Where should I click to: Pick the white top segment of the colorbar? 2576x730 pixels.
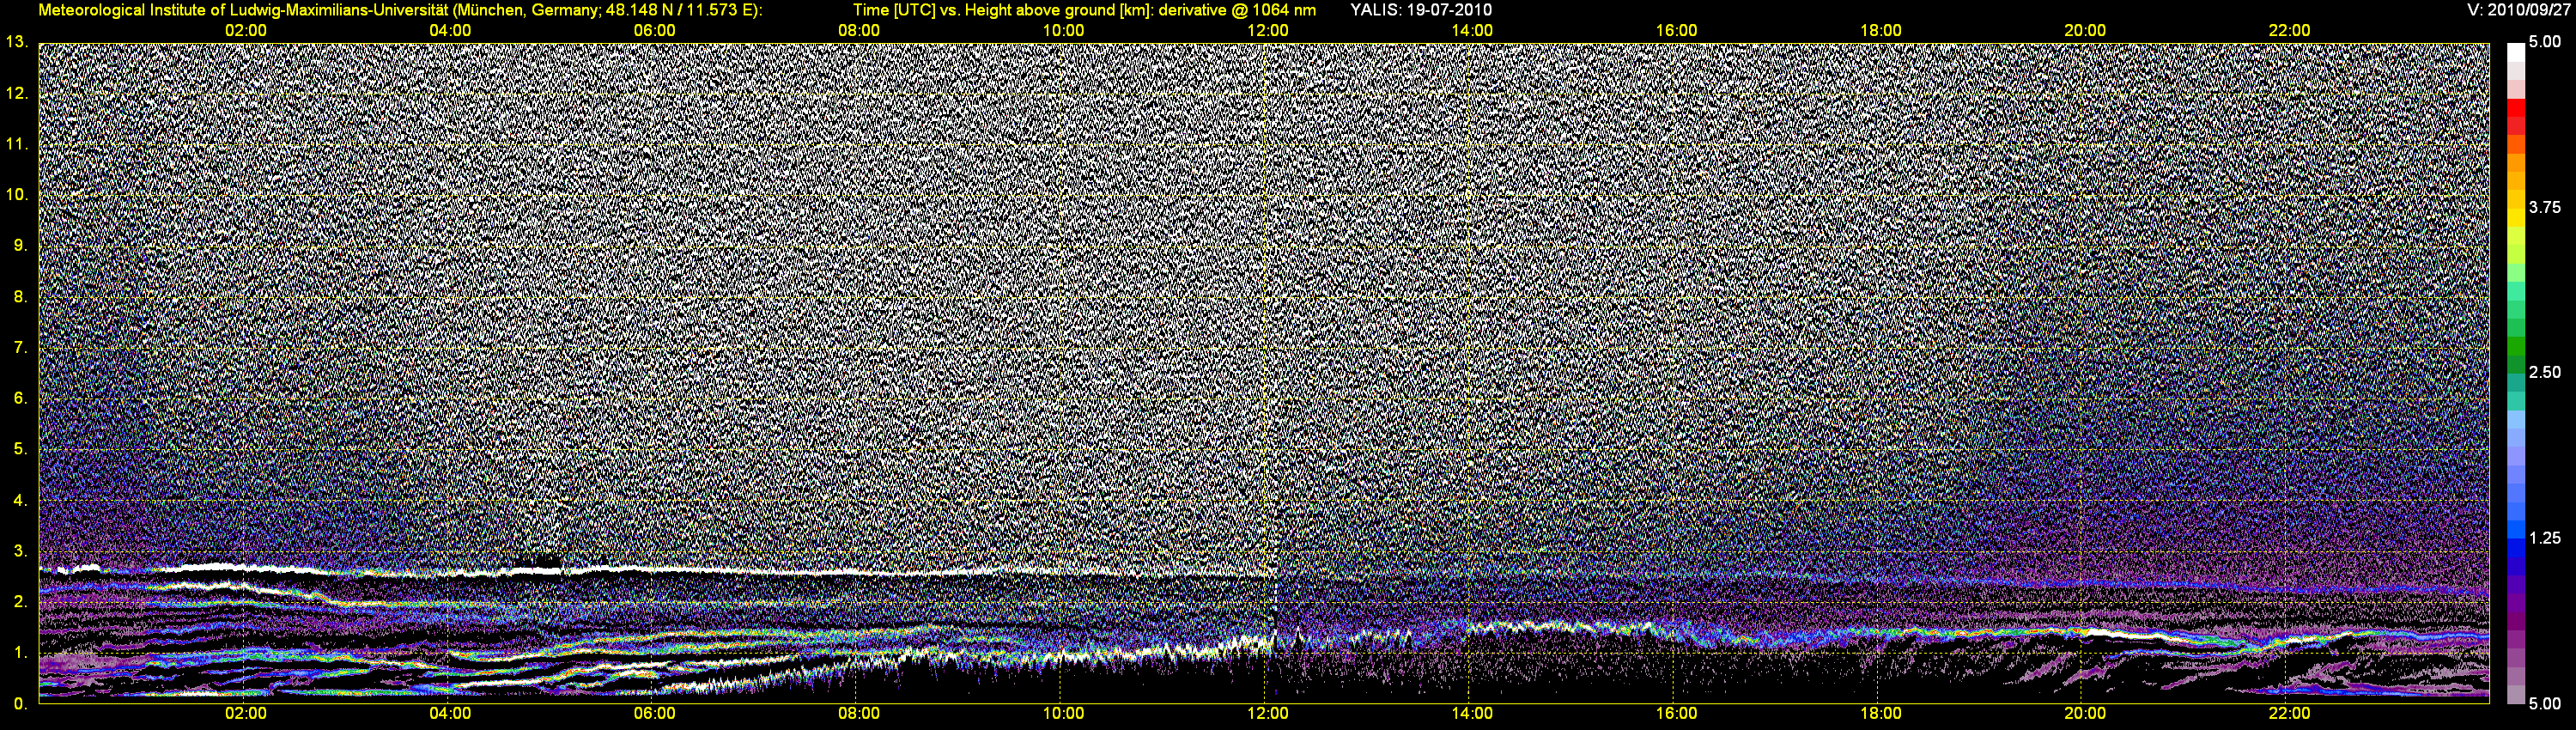[2516, 52]
